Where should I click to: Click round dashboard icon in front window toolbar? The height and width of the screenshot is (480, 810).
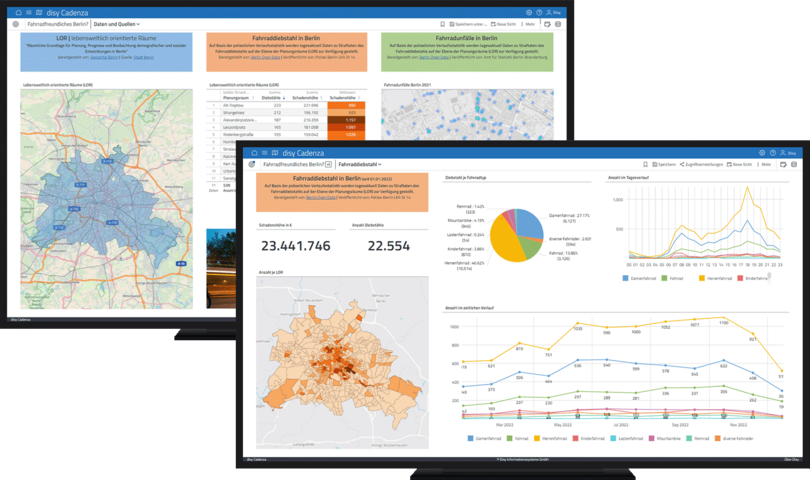tap(252, 164)
